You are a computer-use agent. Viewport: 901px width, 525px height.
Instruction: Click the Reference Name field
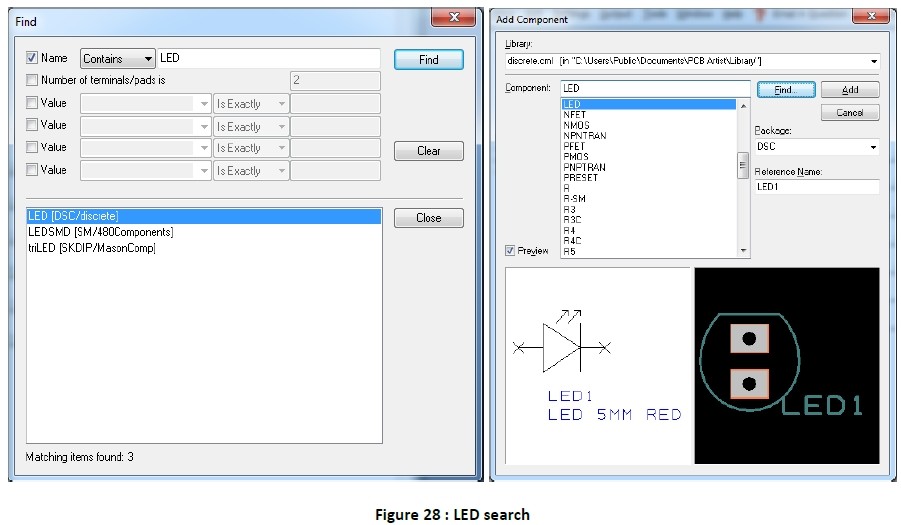pos(815,187)
